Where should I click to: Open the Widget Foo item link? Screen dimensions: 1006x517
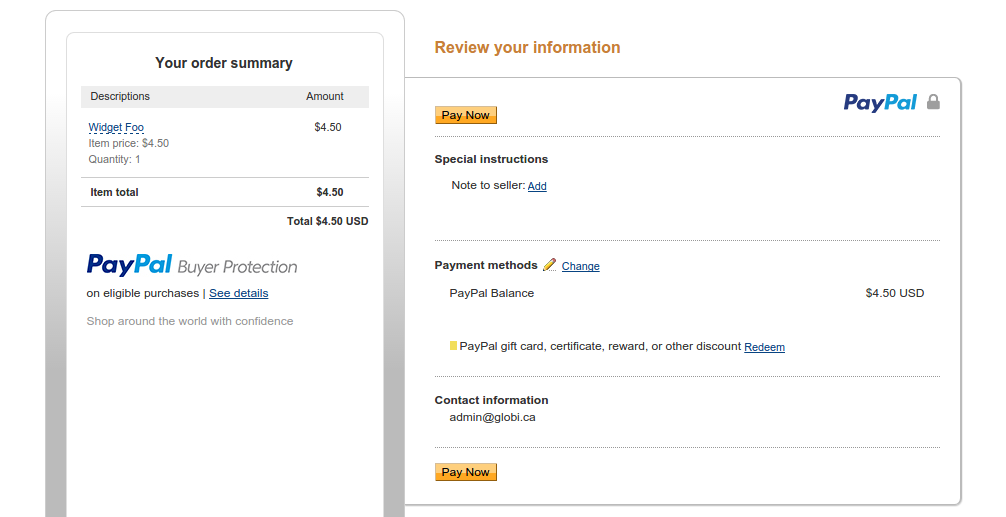[x=116, y=127]
